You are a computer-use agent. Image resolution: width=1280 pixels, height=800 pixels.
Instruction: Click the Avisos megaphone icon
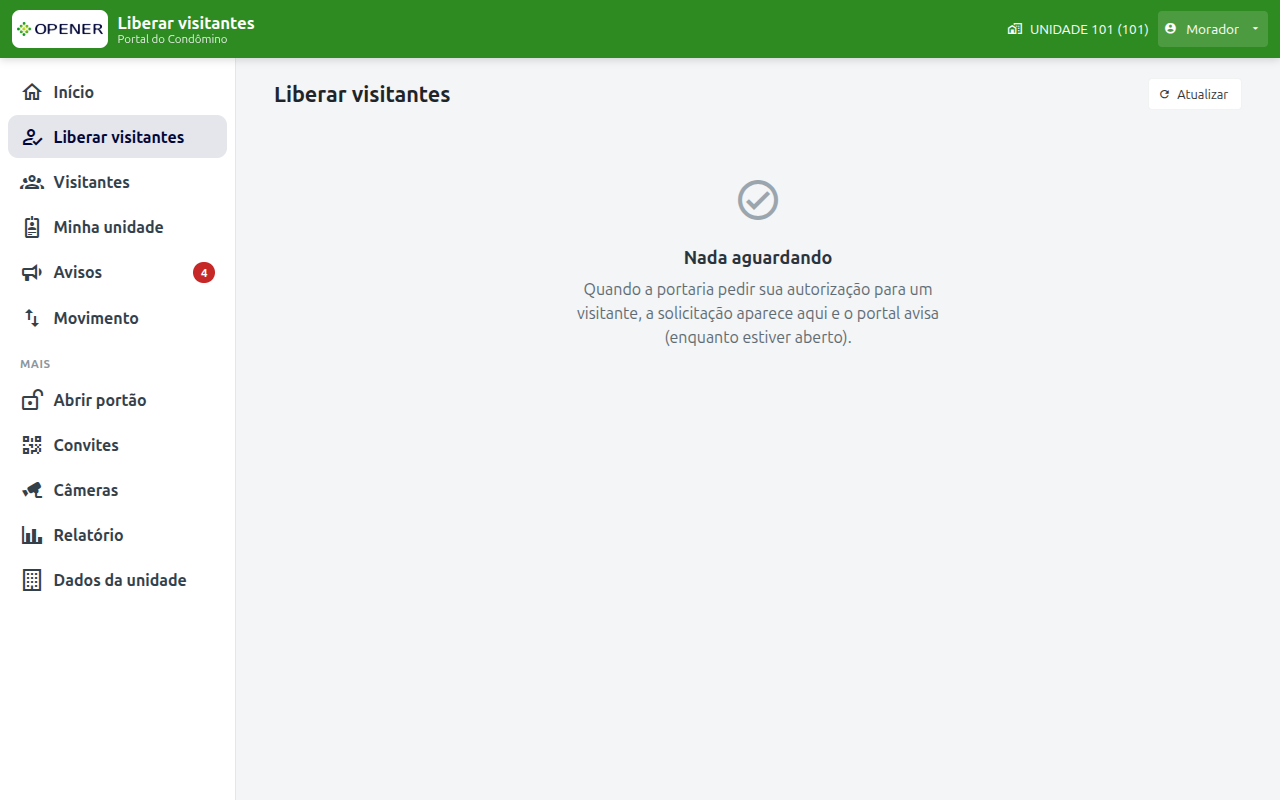click(x=32, y=272)
